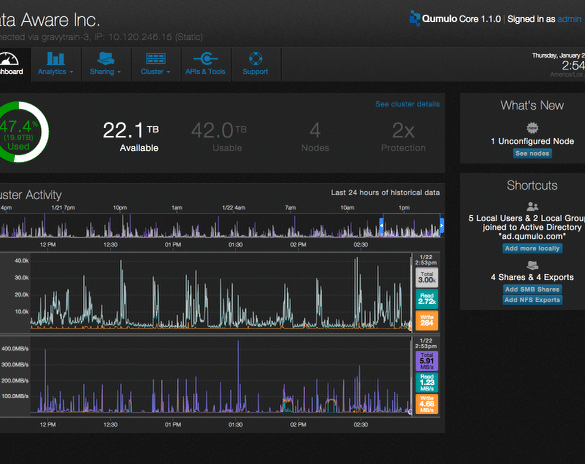Click the throughput Read 1.23 MB/s box
The image size is (585, 464).
427,382
